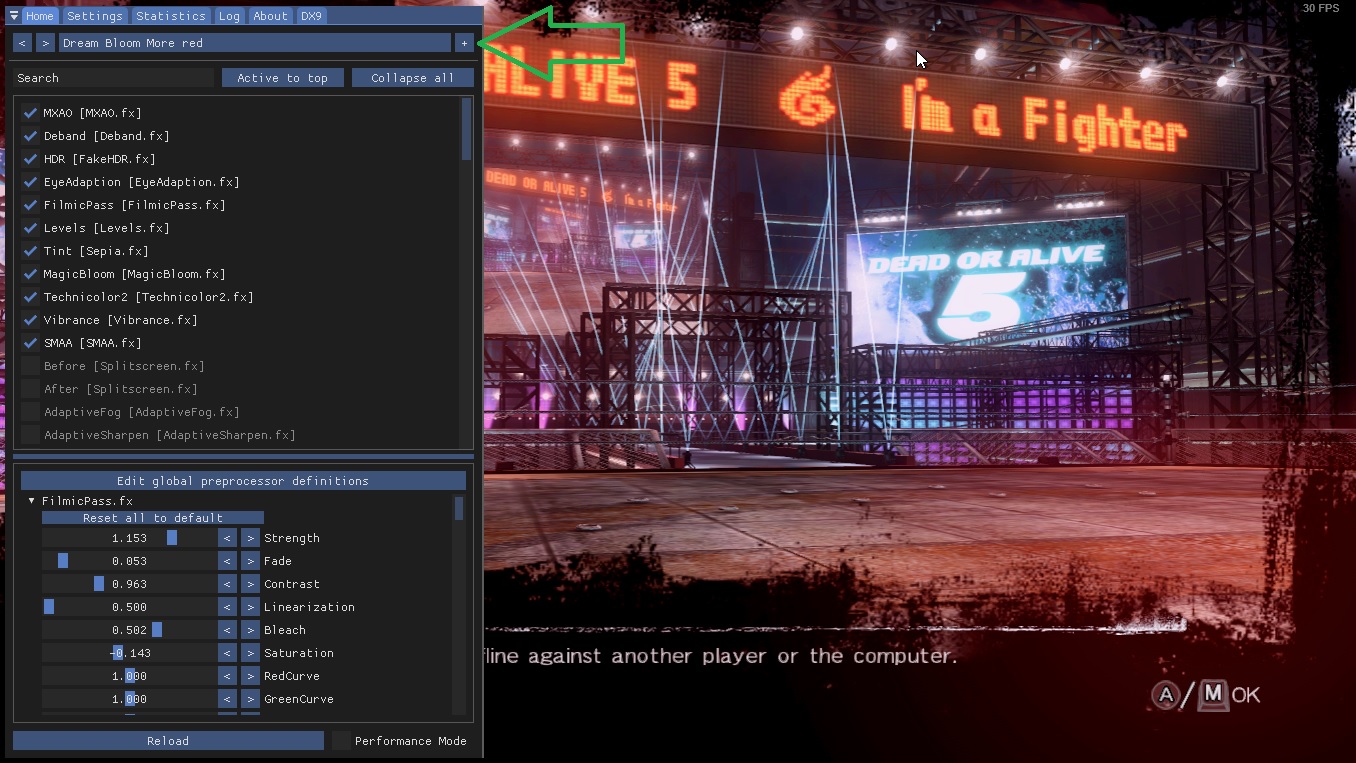Collapse the ReShade overlay with the triangle icon

click(14, 16)
